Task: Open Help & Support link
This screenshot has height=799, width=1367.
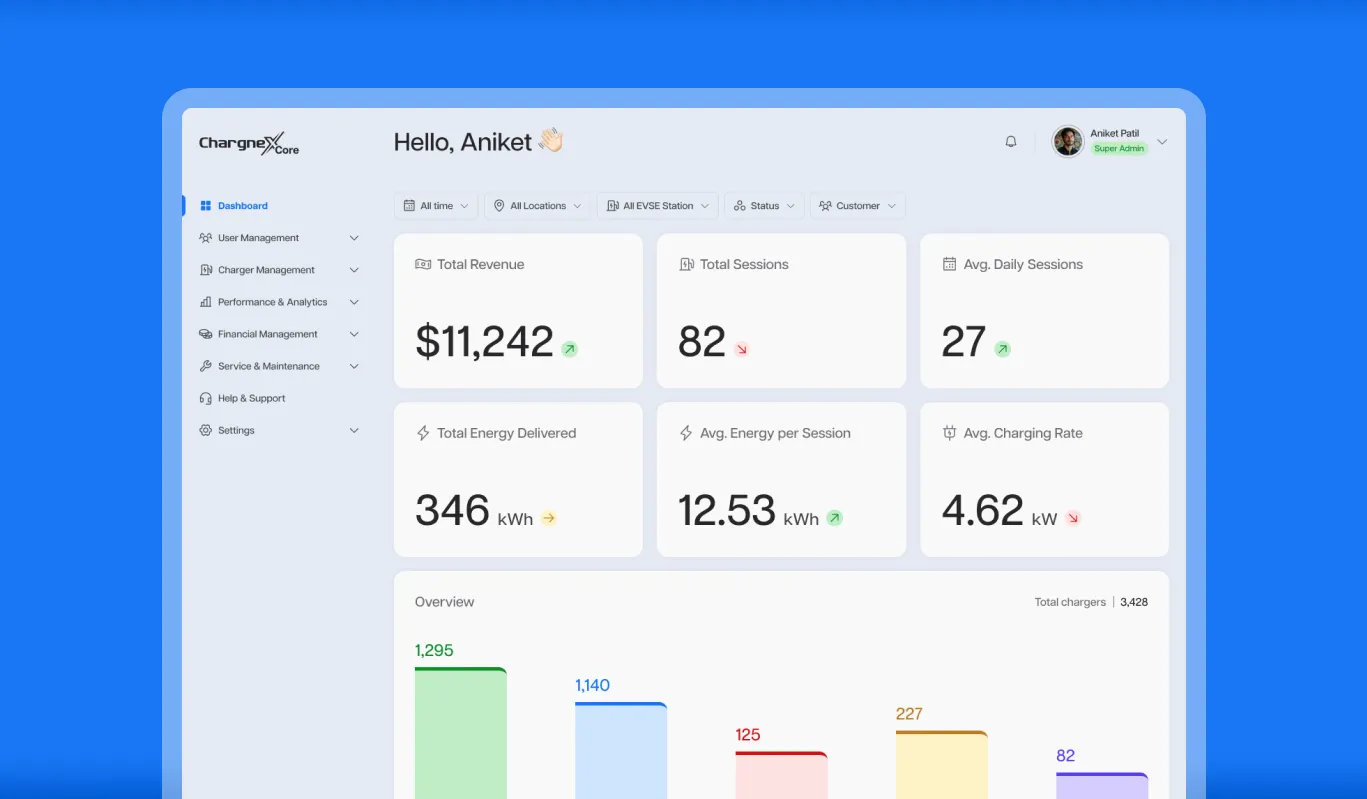Action: click(252, 398)
